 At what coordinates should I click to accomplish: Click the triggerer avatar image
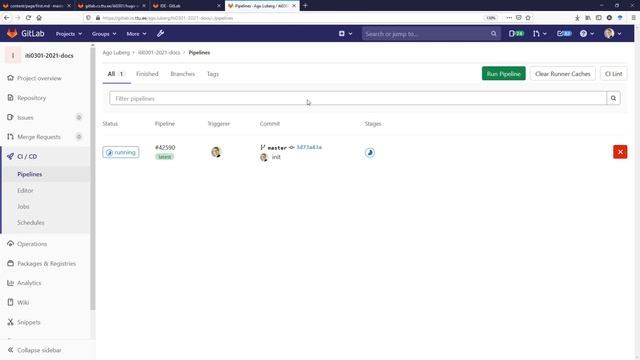pos(216,152)
